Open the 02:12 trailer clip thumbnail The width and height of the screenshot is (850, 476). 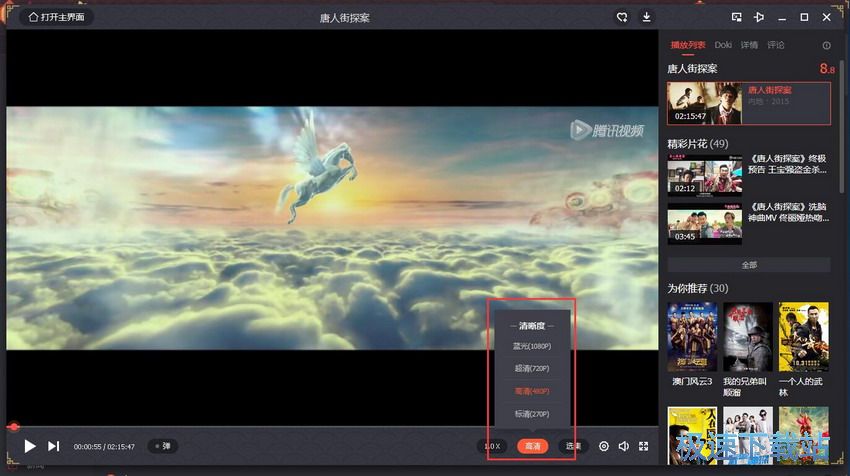tap(705, 175)
